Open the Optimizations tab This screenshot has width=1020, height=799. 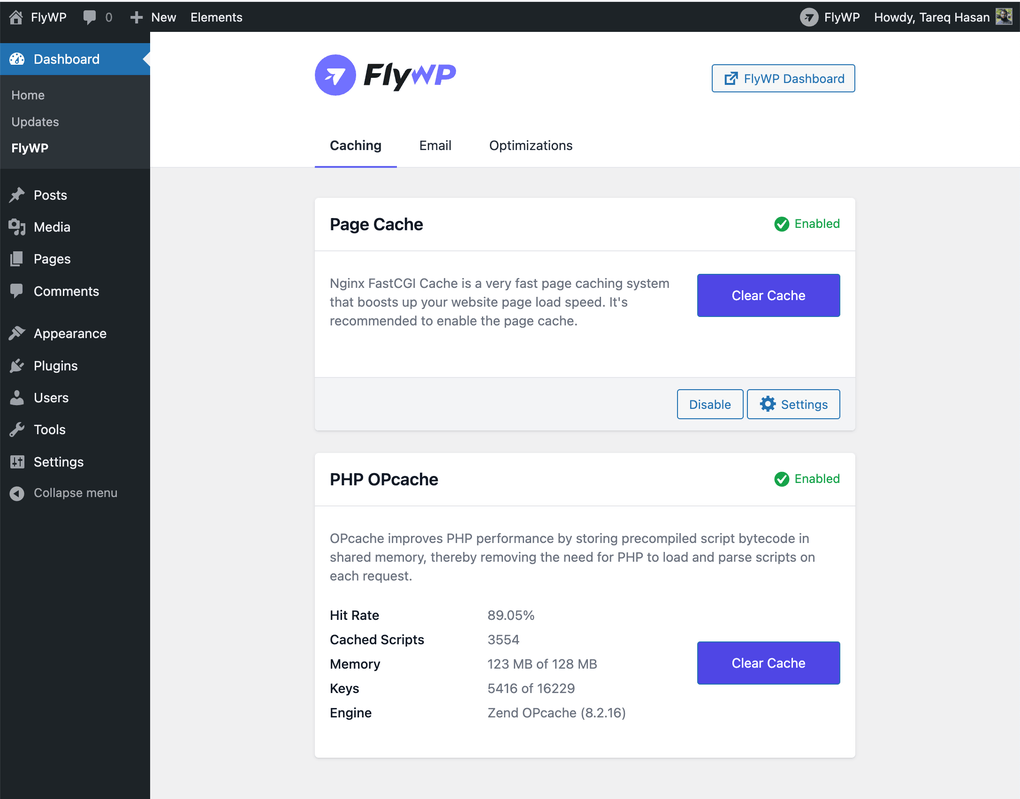click(530, 145)
